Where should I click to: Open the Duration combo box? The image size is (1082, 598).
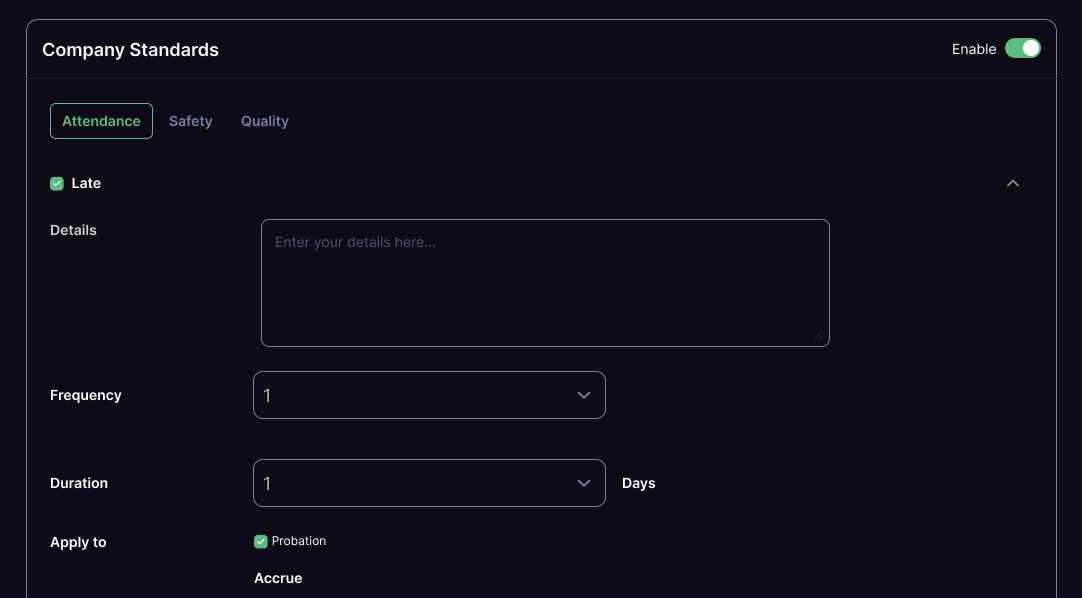[429, 484]
